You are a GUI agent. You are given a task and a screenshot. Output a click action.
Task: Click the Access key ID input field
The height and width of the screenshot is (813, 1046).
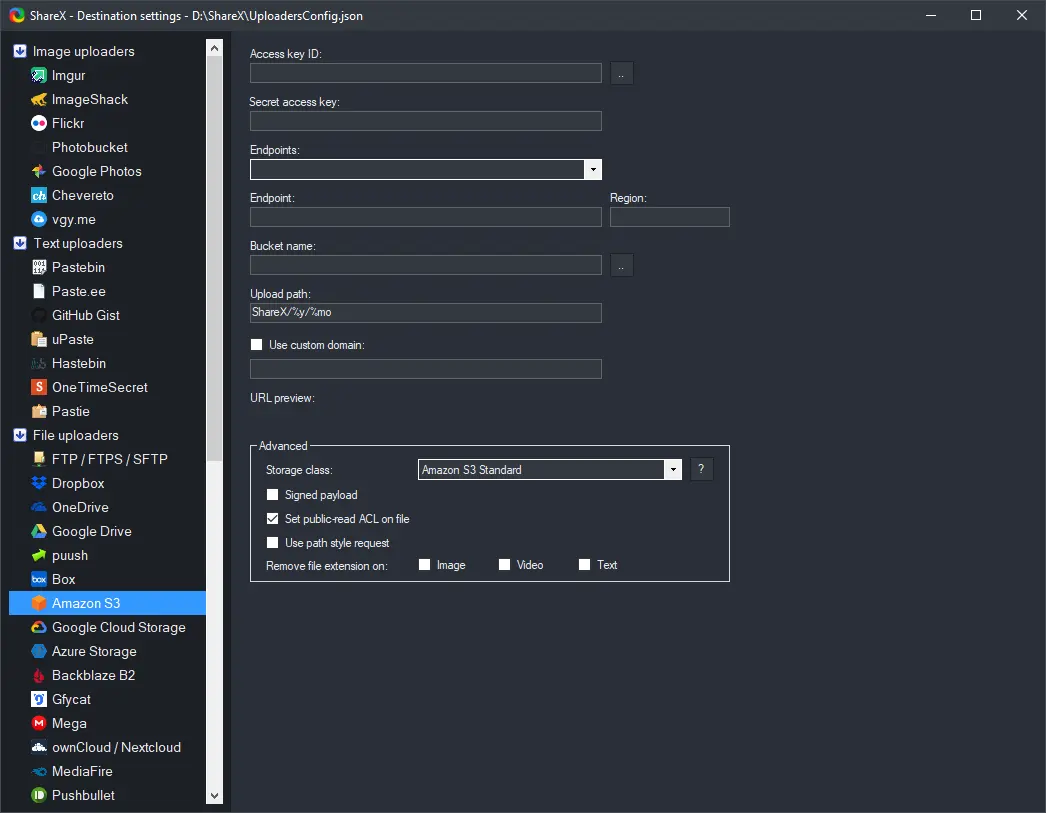[x=426, y=73]
